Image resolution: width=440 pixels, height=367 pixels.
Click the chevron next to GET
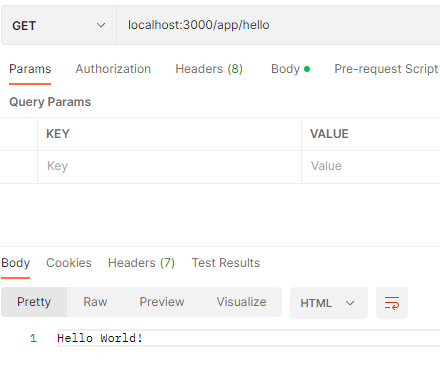click(x=101, y=25)
